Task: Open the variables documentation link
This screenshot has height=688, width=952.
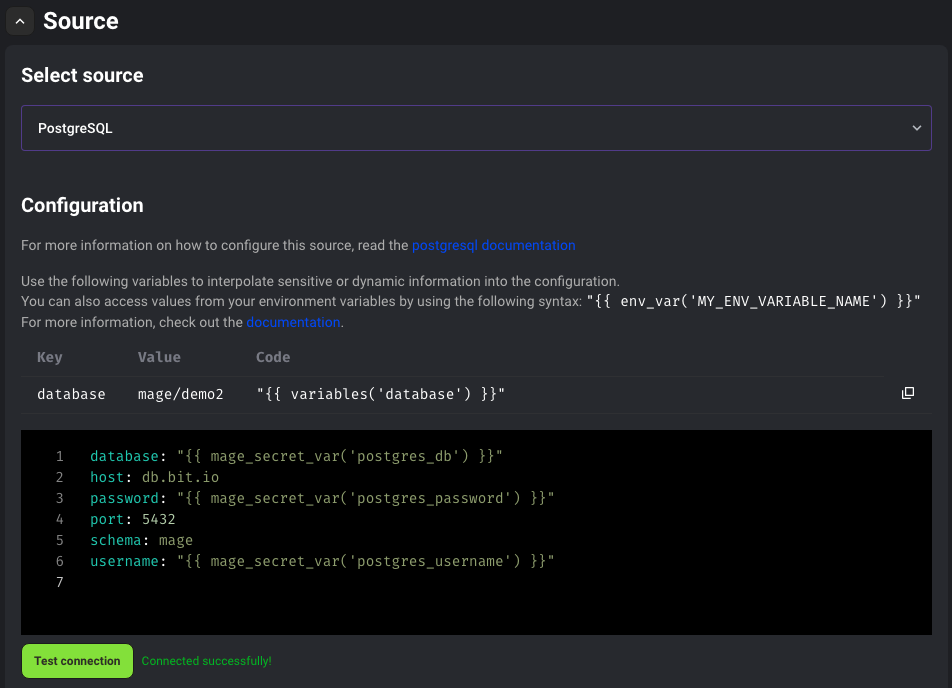Action: (x=293, y=322)
